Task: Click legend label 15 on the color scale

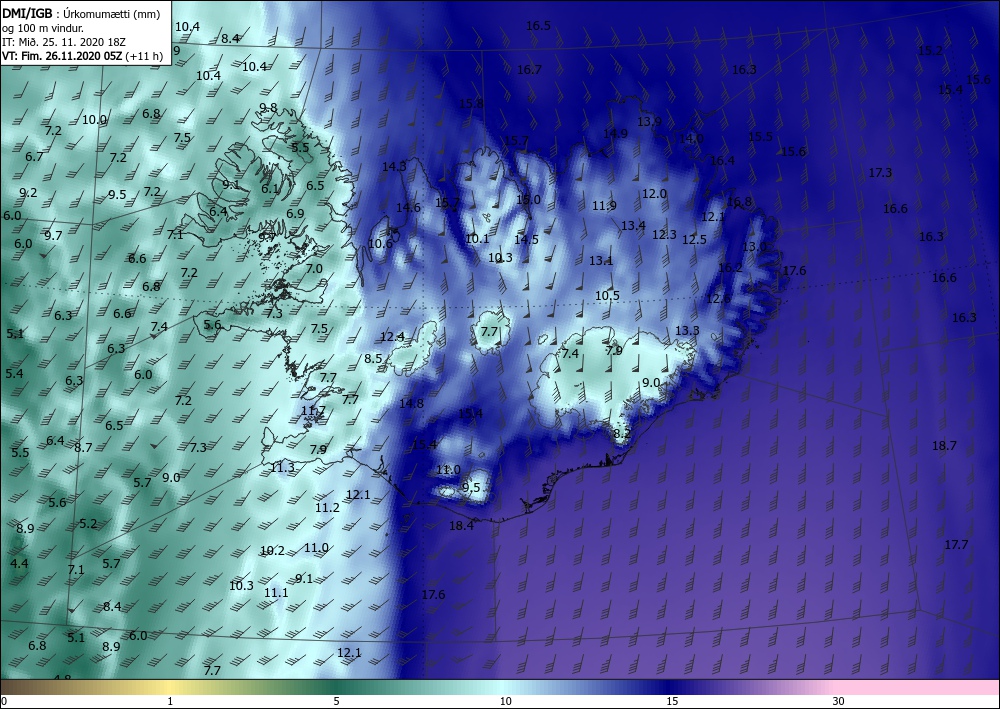Action: pos(672,702)
